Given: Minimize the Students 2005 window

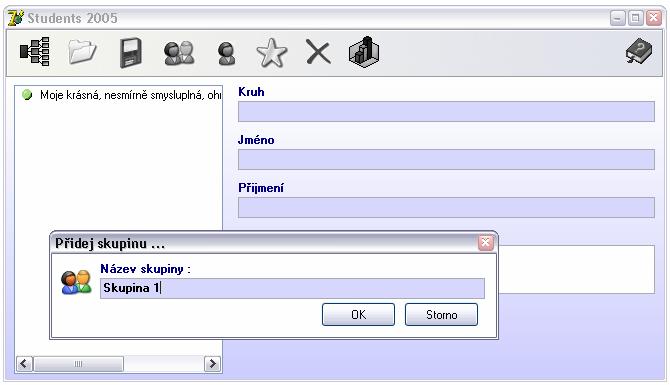Looking at the screenshot, I should pos(617,18).
